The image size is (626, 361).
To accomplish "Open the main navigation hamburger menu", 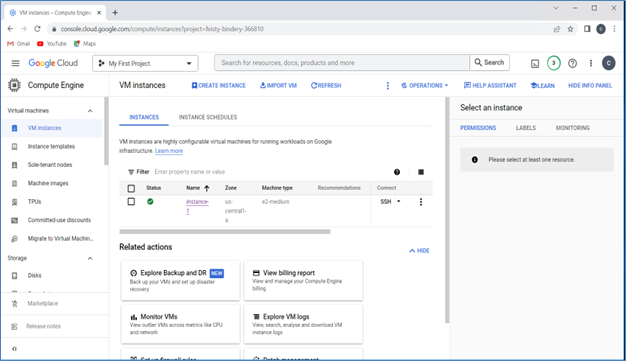I will pos(15,63).
